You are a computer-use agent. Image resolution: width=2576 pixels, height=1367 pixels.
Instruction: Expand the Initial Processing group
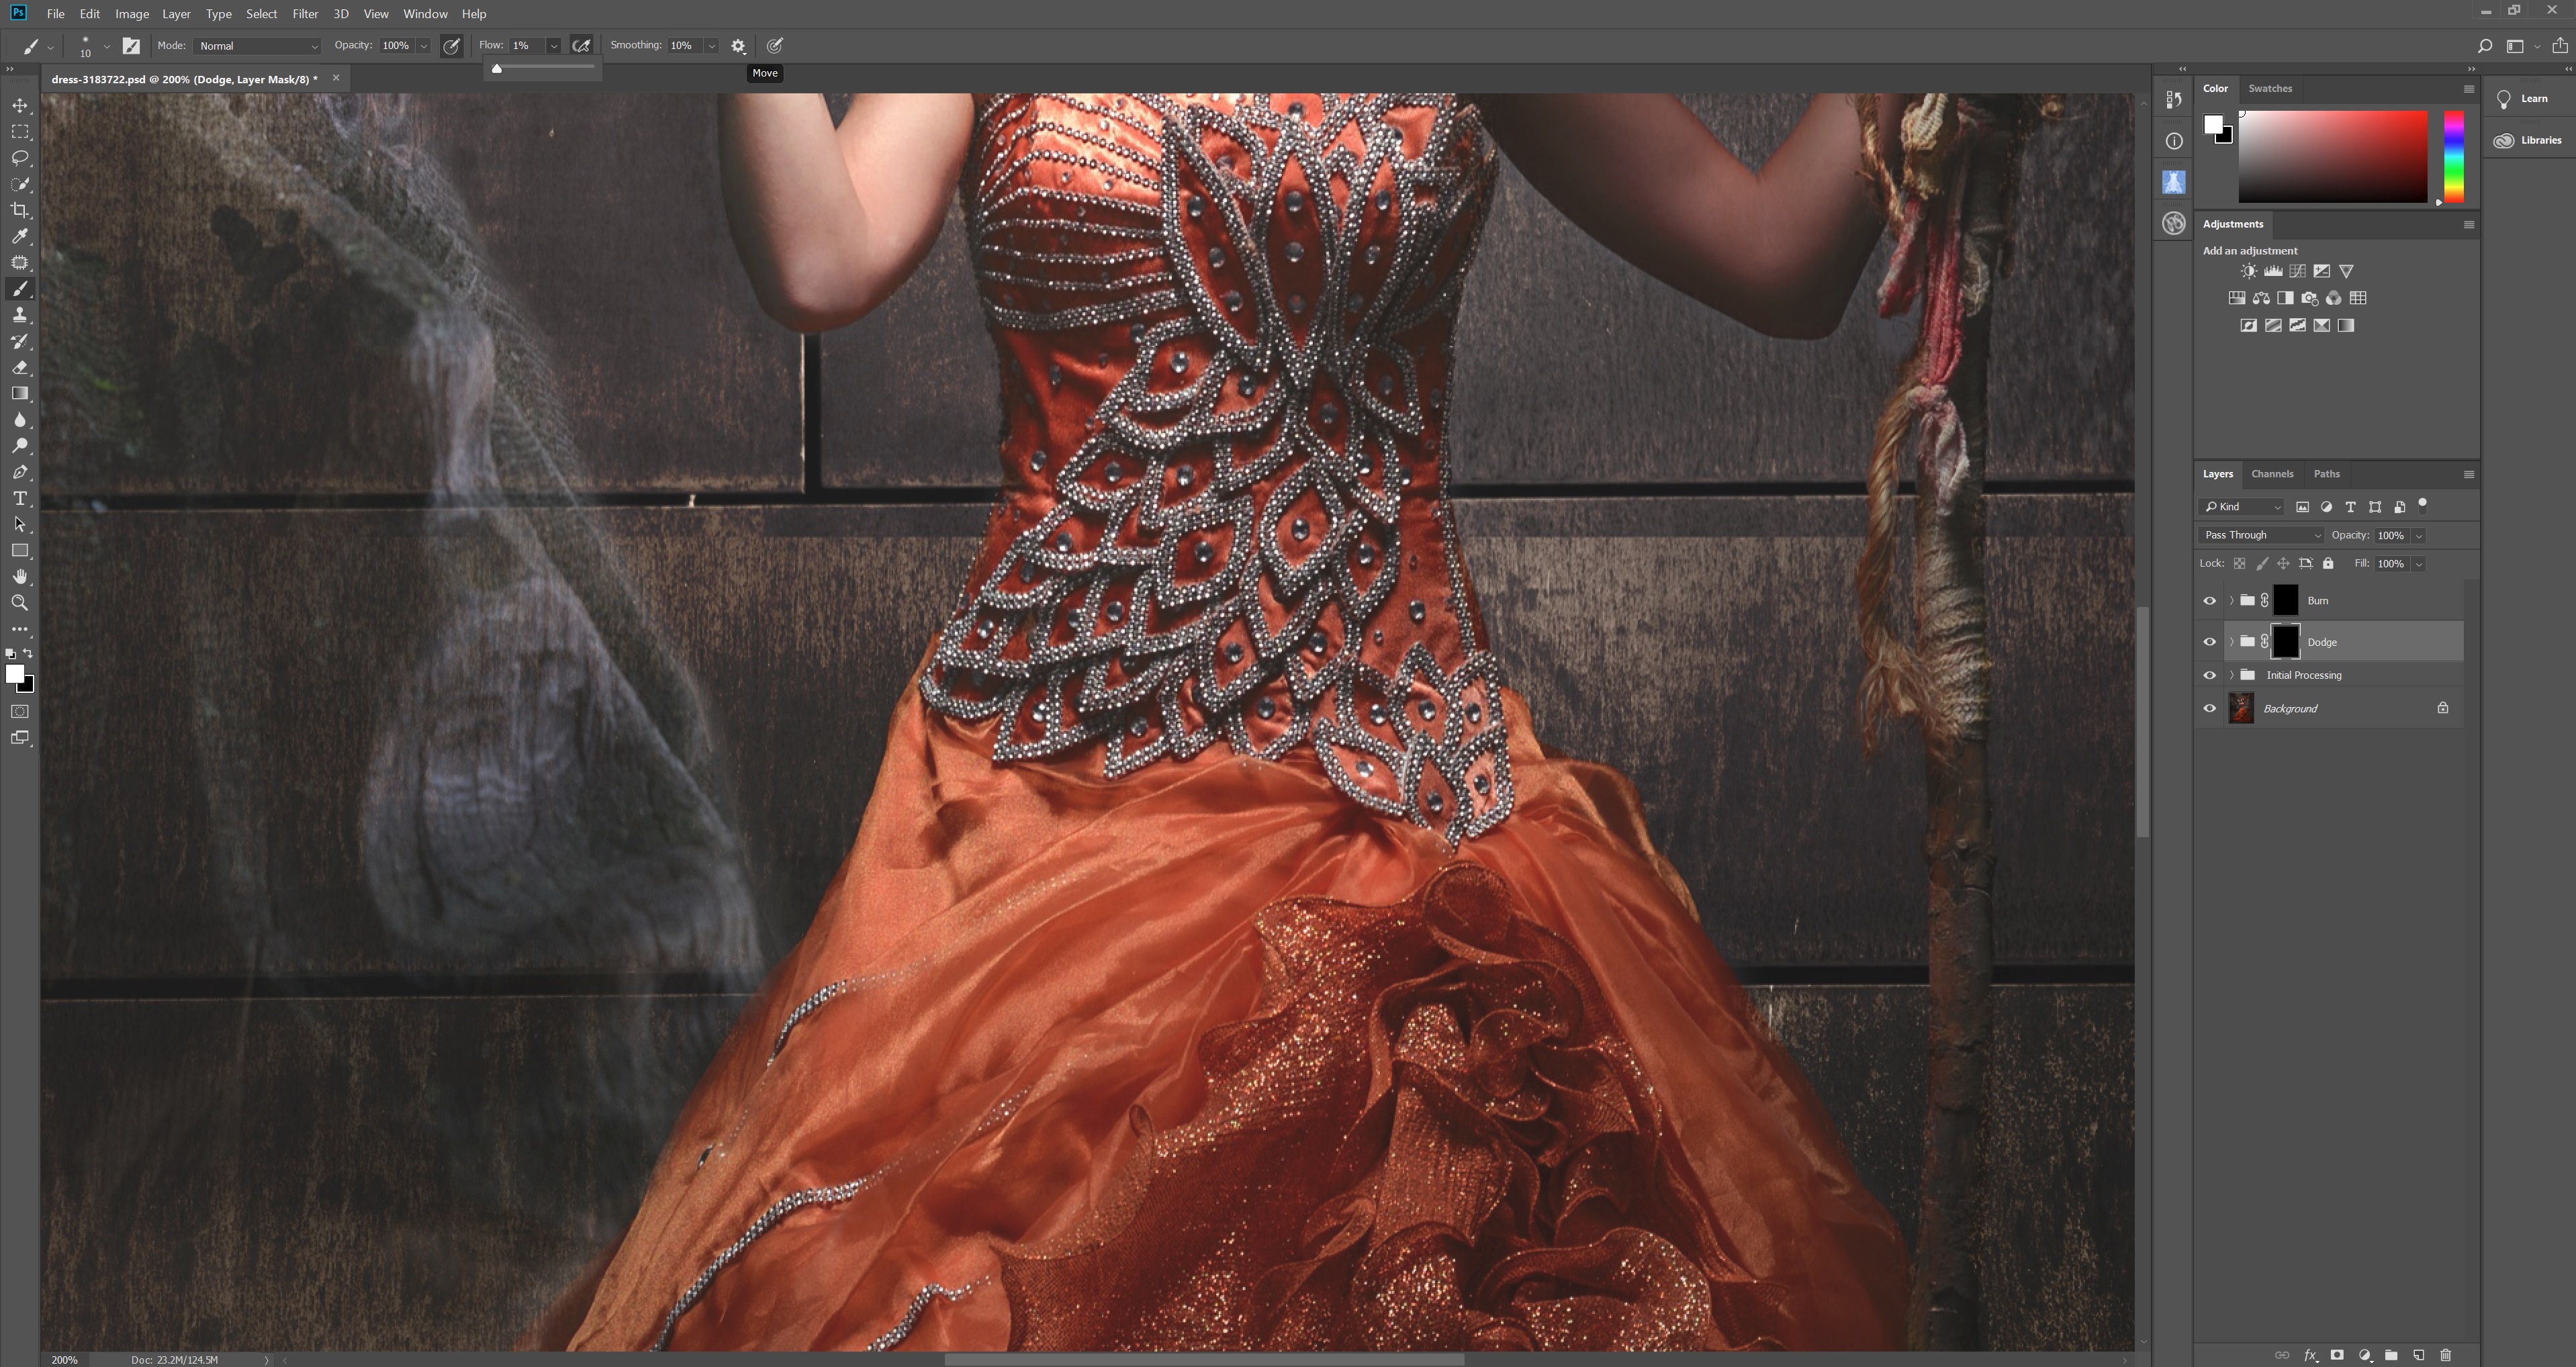2231,675
